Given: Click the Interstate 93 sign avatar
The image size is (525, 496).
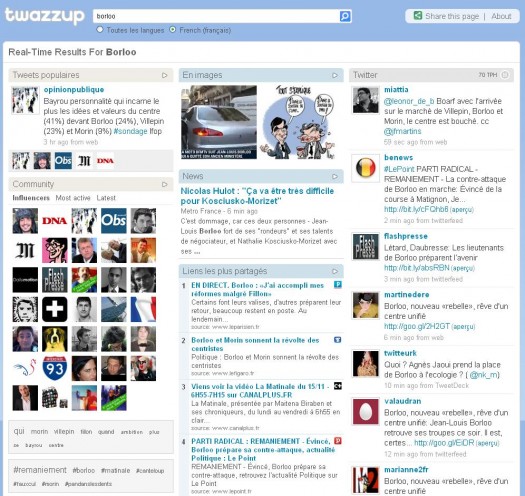Looking at the screenshot, I should point(55,368).
